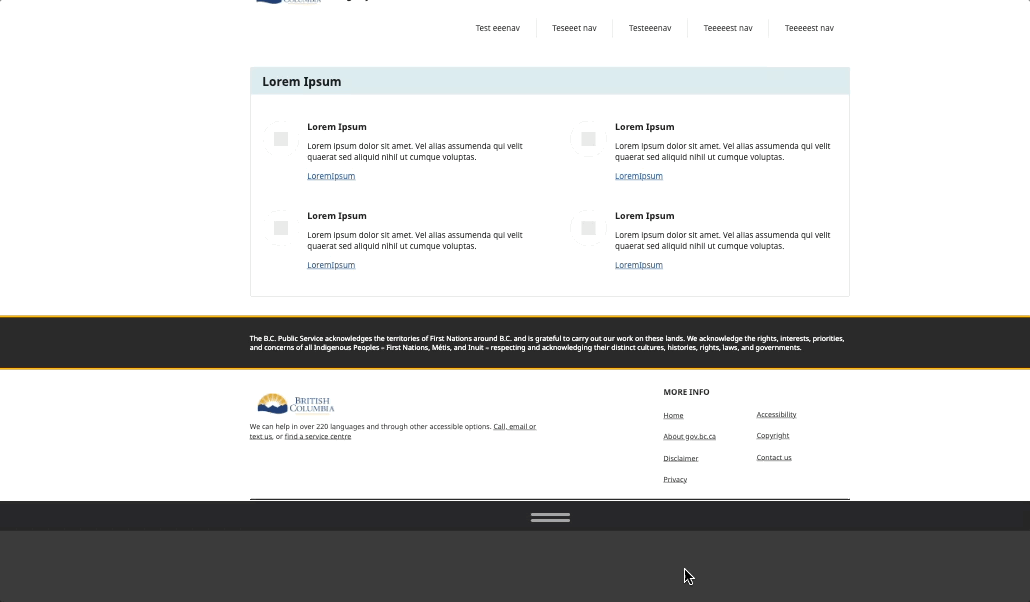This screenshot has width=1030, height=602.
Task: Click the top-right card's placeholder icon
Action: [x=589, y=139]
